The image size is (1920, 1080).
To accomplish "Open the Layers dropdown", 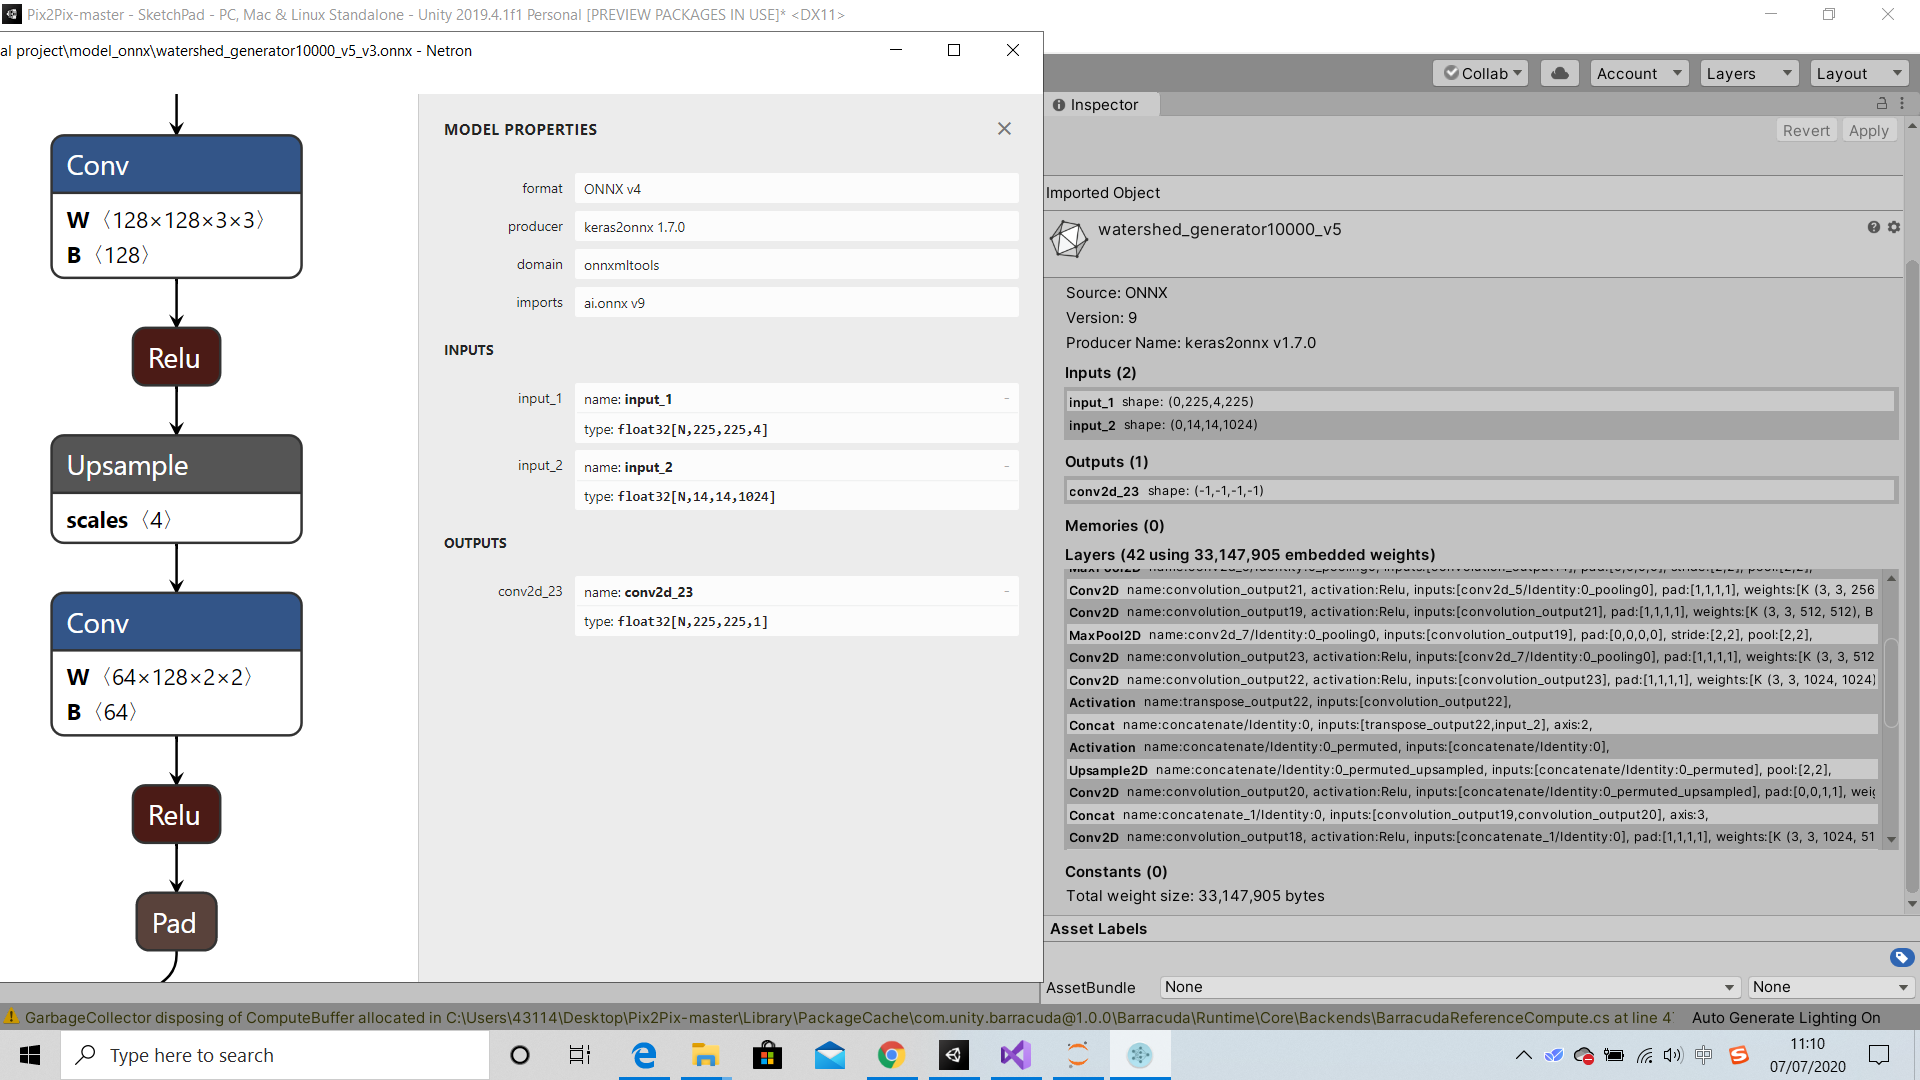I will click(1748, 73).
